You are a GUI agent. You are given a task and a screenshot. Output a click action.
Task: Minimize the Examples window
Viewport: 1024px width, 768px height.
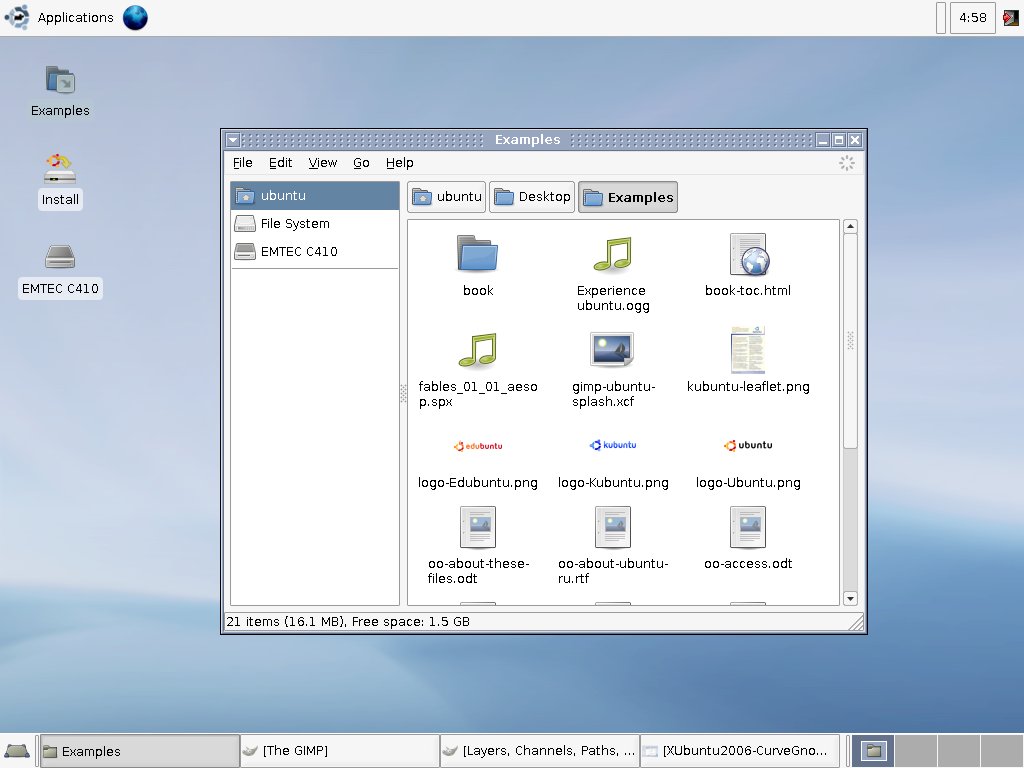click(x=823, y=140)
